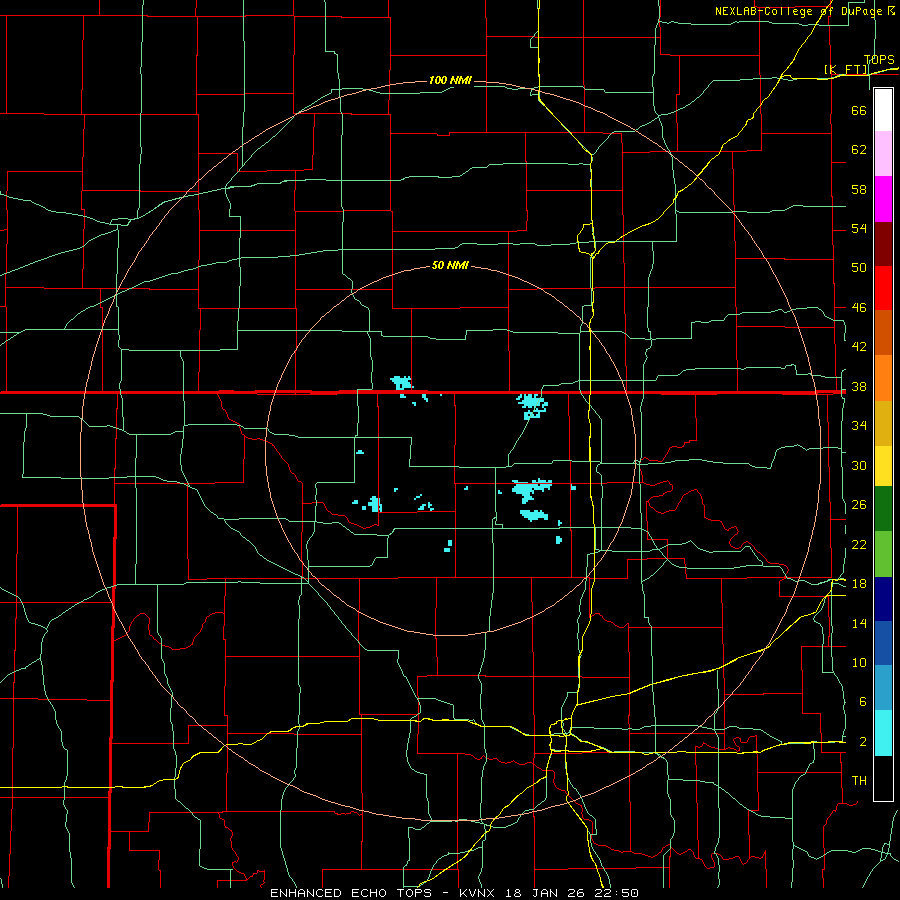Viewport: 900px width, 900px height.
Task: Click the '26' legend value
Action: (859, 505)
